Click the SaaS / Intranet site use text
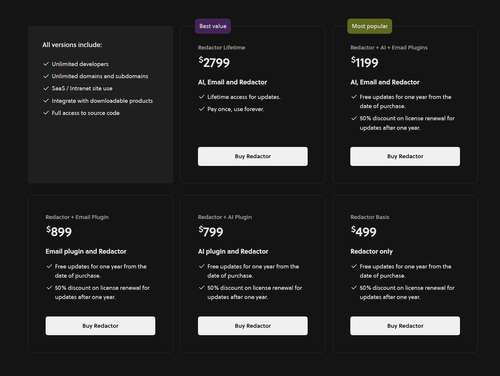 click(82, 88)
